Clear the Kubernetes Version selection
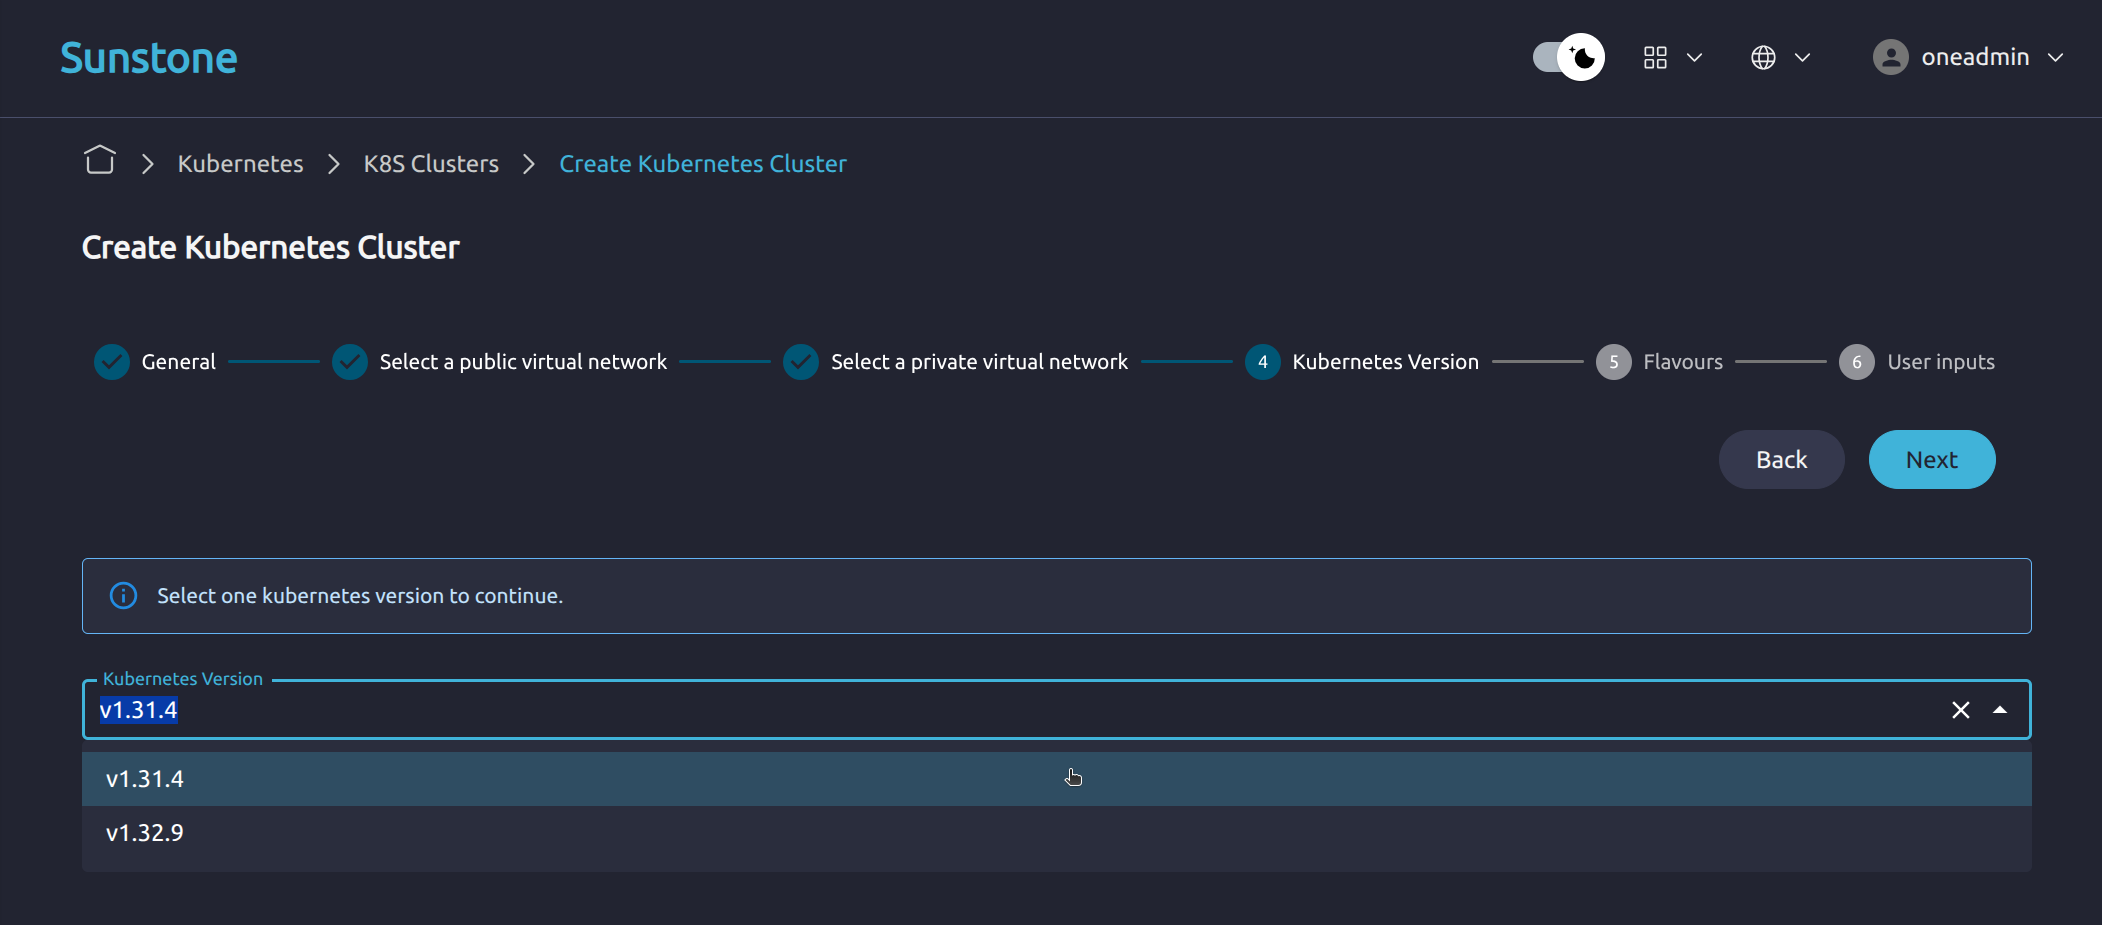Screen dimensions: 2102x925 [1961, 710]
